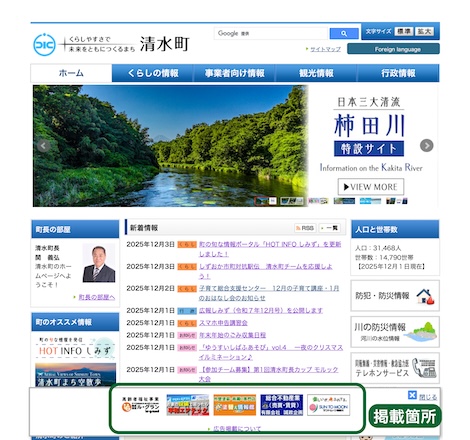Click the telephone icon on テレホンサービス
Viewport: 470px width, 440px height.
pyautogui.click(x=424, y=368)
